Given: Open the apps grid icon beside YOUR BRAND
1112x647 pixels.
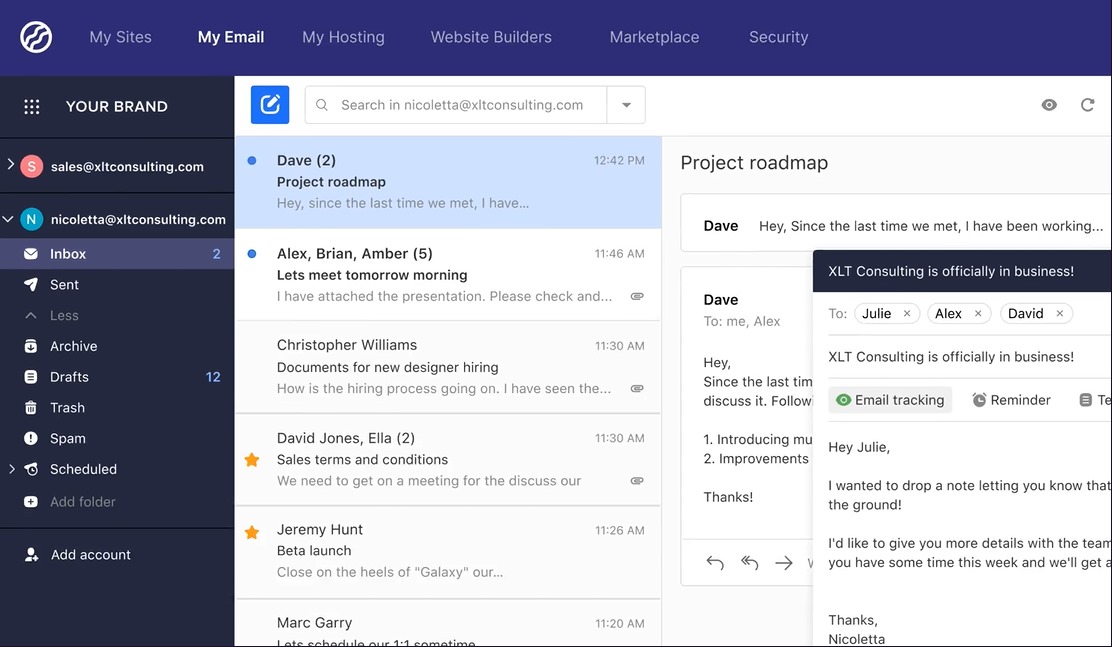Looking at the screenshot, I should coord(31,106).
